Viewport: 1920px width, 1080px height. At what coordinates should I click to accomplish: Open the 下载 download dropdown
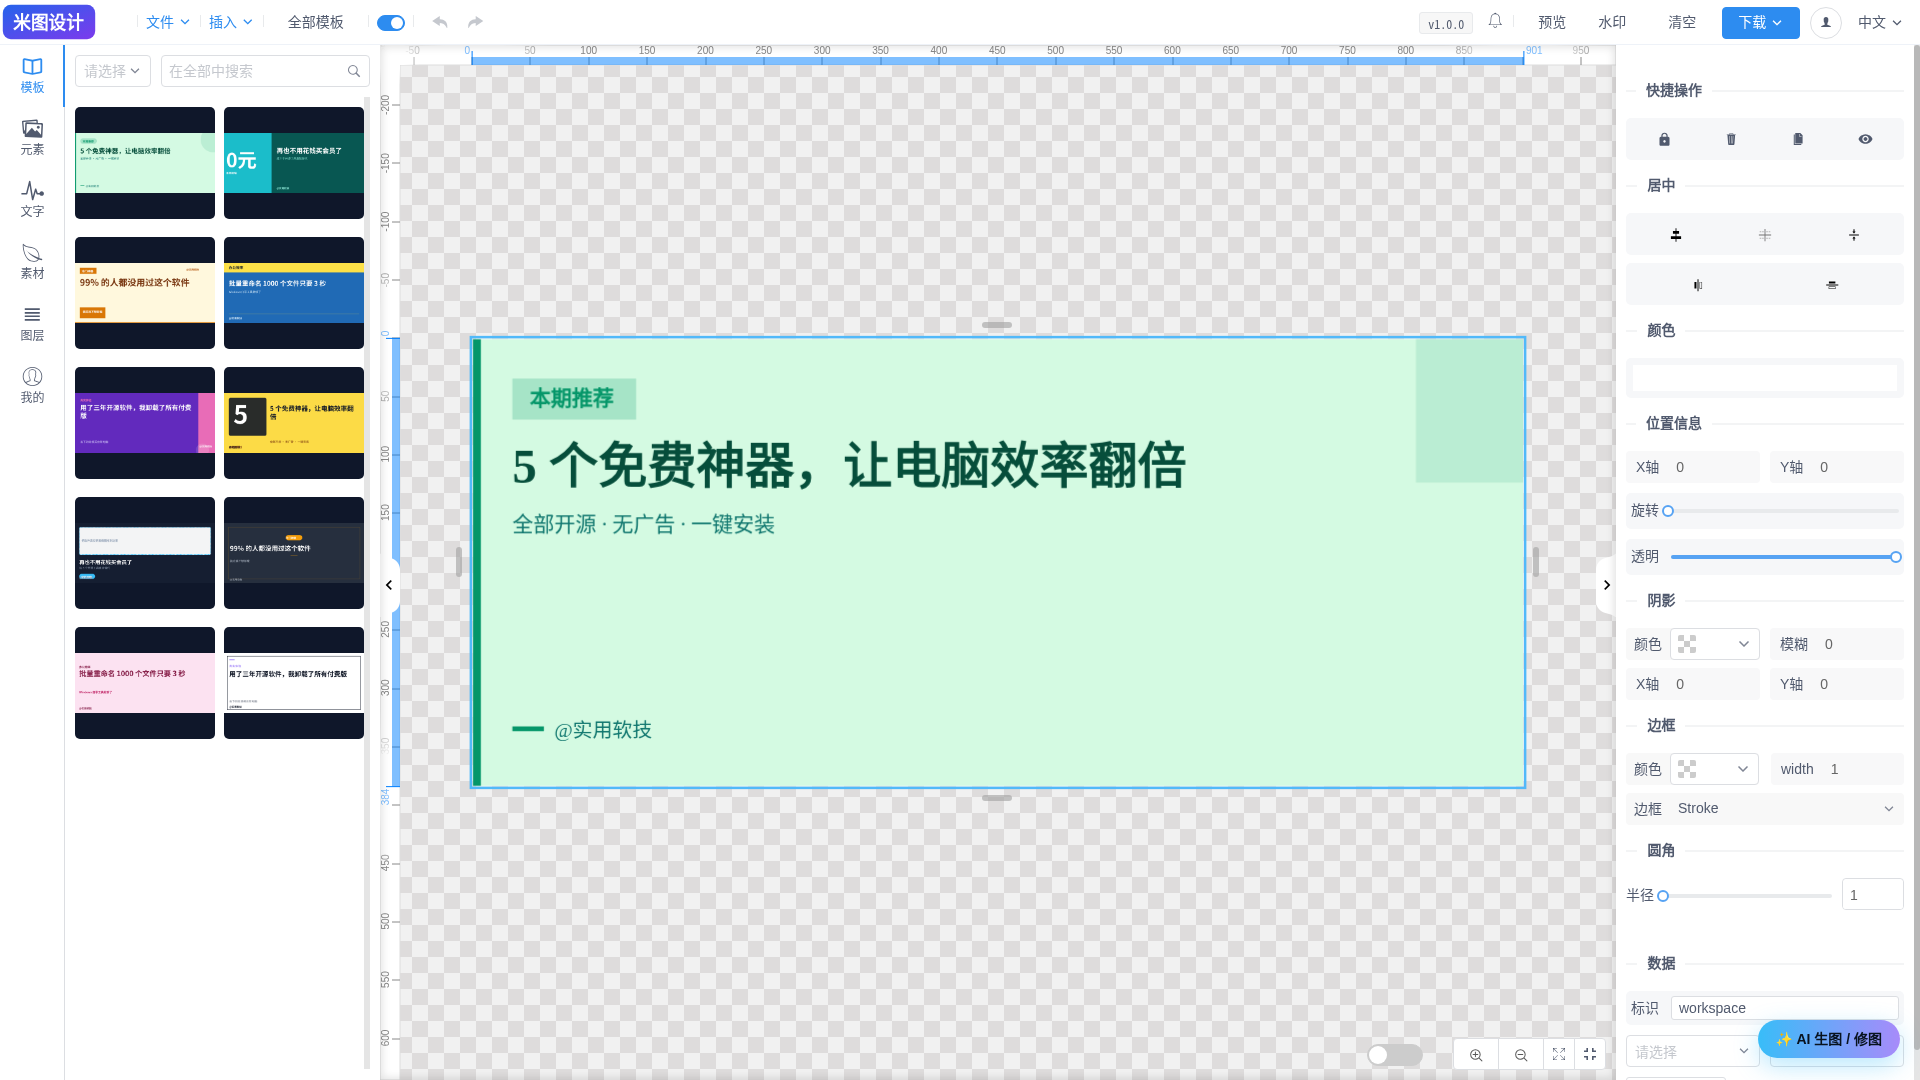point(1760,22)
